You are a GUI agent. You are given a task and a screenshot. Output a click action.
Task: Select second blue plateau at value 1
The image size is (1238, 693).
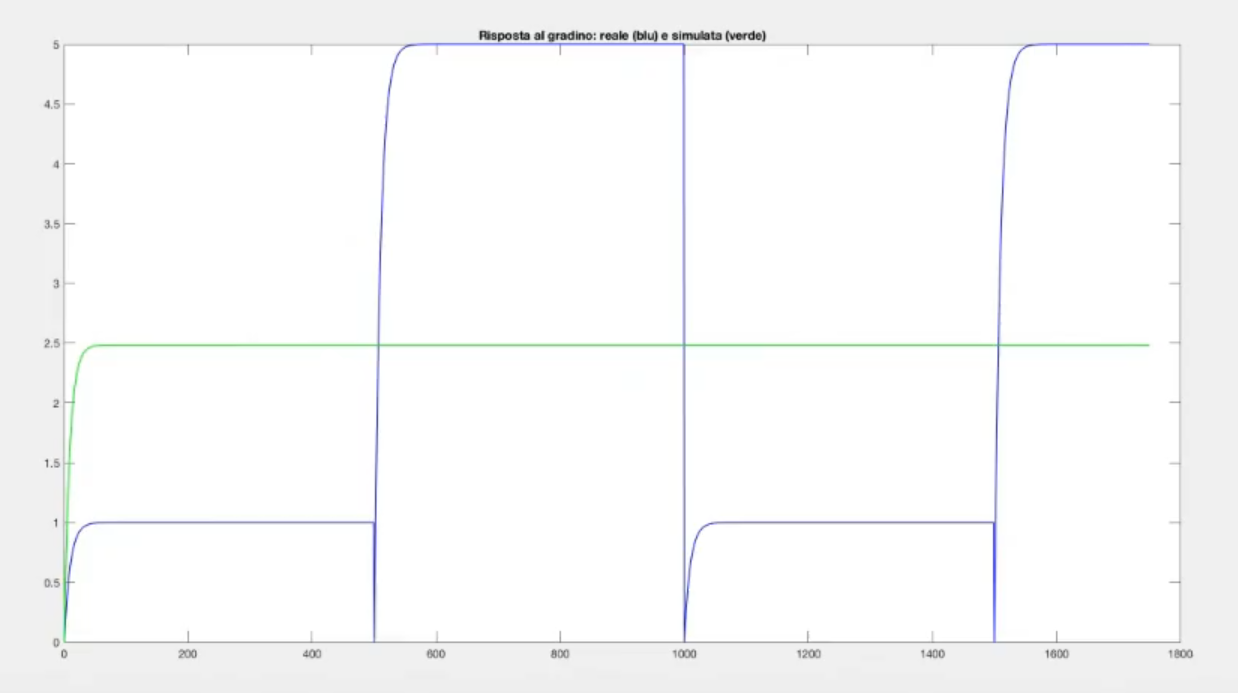tap(850, 522)
